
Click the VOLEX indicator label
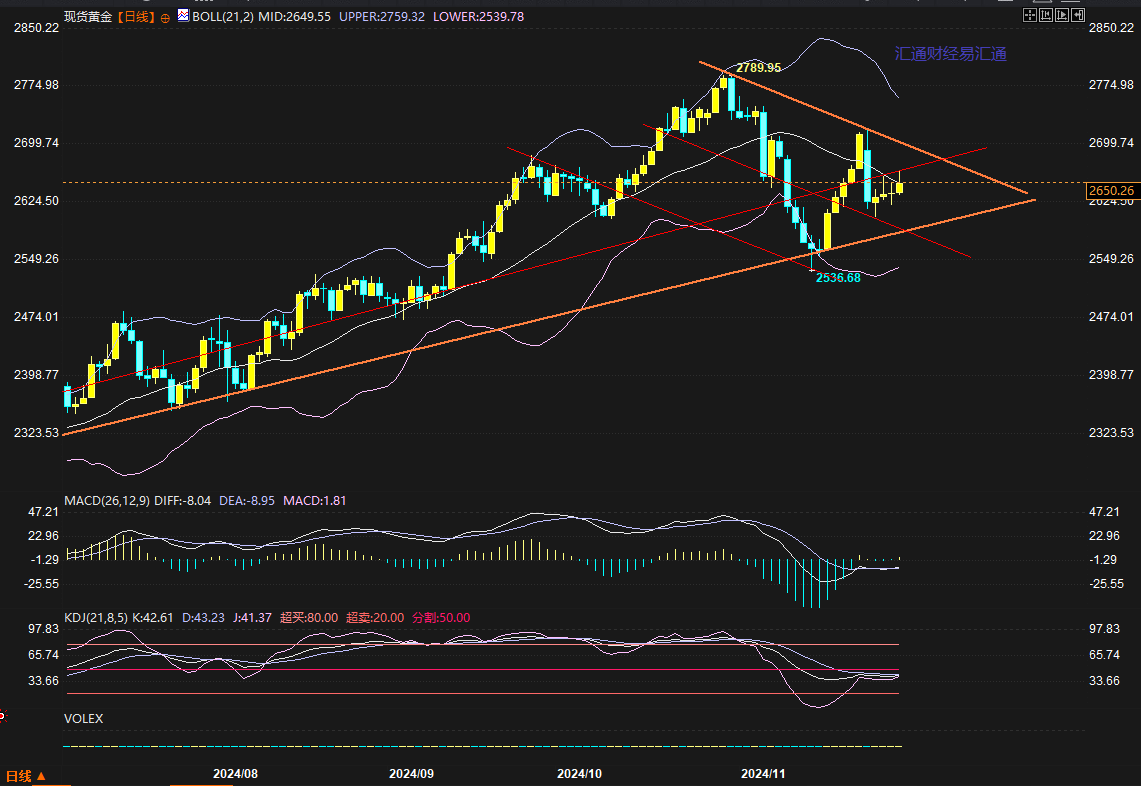point(84,718)
